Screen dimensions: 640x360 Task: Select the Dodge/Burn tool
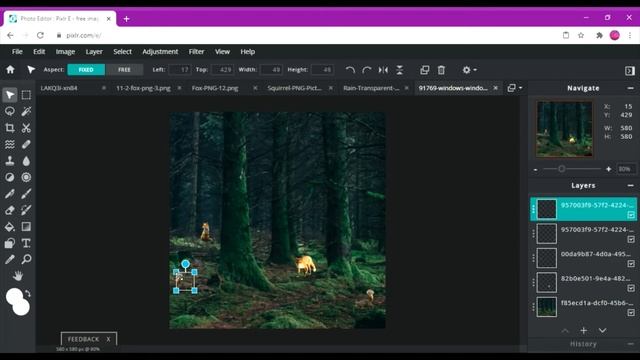(x=10, y=177)
